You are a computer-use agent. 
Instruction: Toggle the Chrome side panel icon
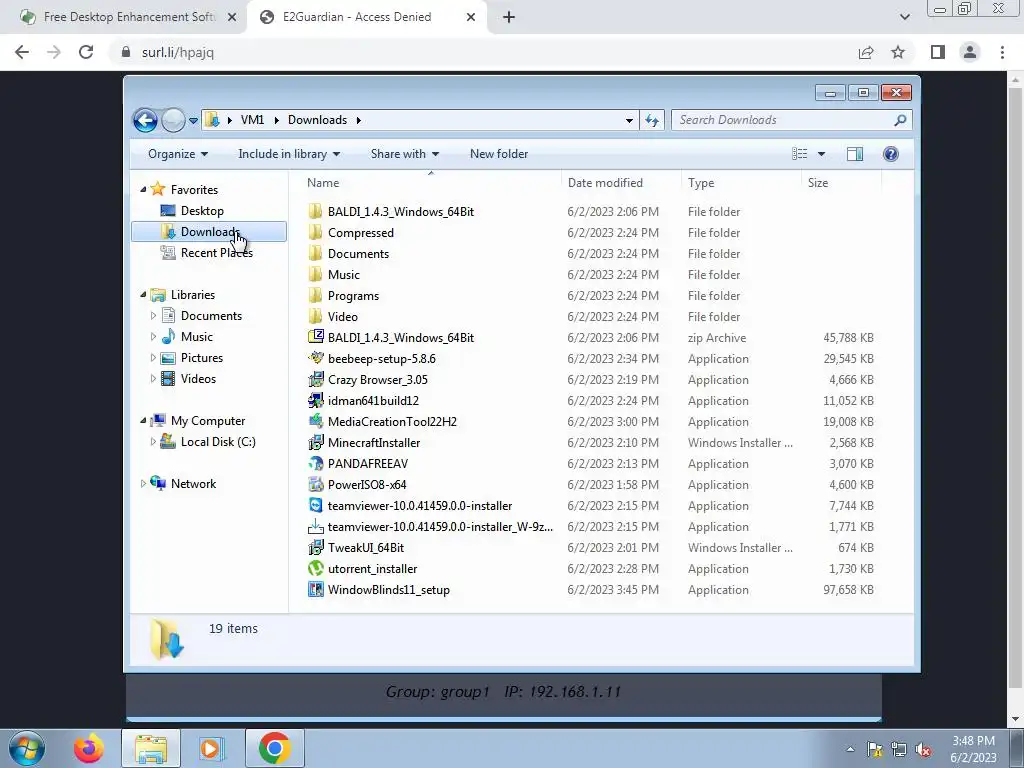pyautogui.click(x=938, y=52)
